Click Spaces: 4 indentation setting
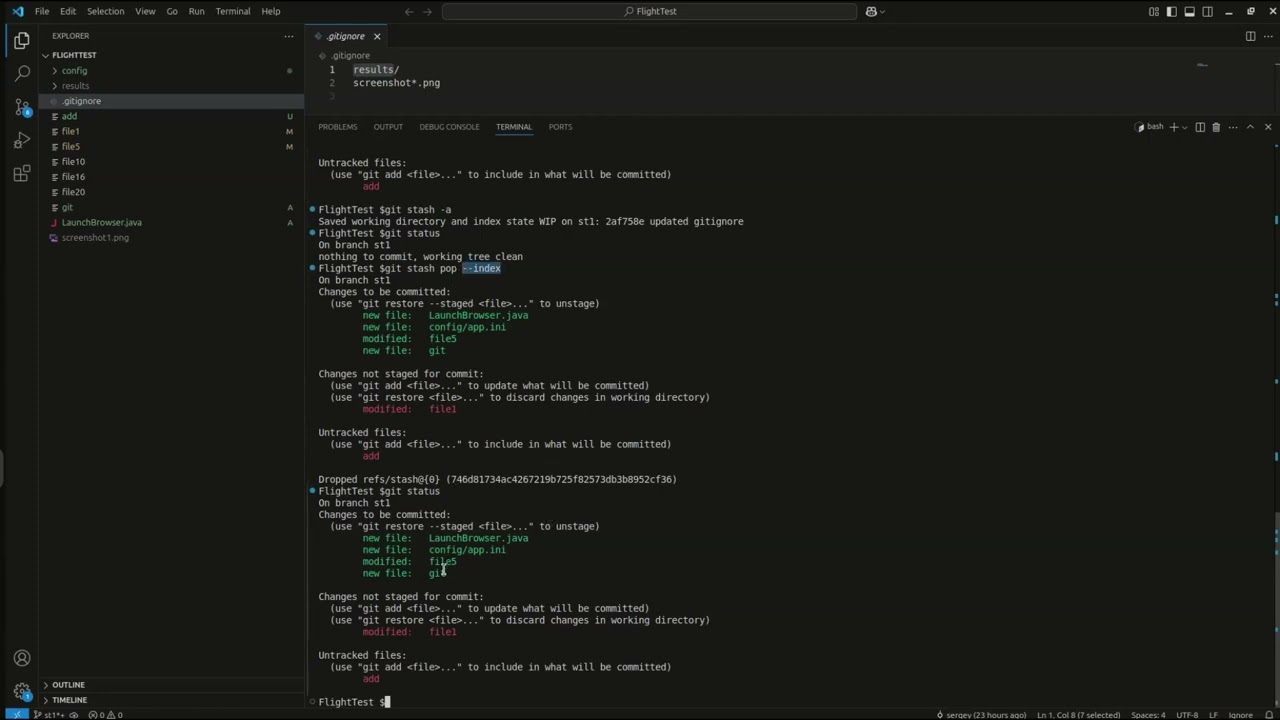Image resolution: width=1280 pixels, height=720 pixels. tap(1147, 715)
